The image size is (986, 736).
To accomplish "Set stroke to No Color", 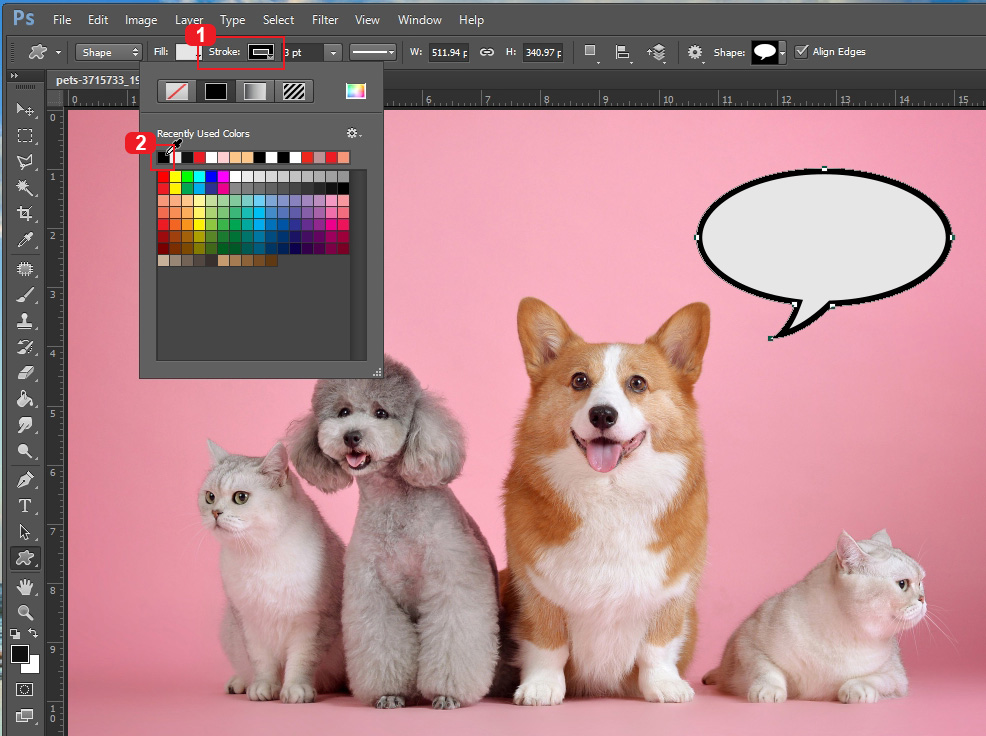I will (177, 91).
